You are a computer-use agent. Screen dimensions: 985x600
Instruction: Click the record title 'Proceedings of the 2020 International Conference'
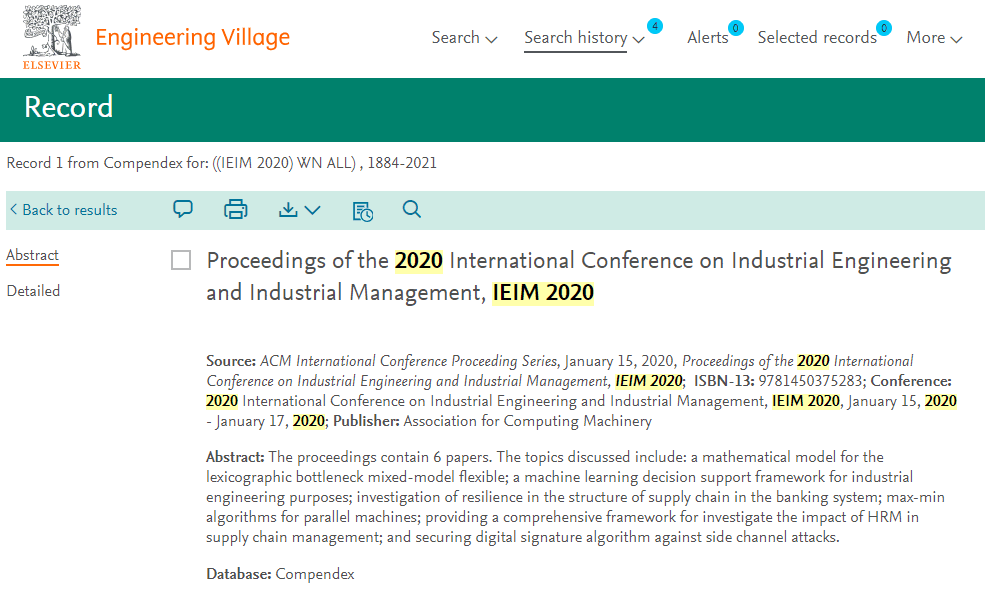(x=579, y=276)
